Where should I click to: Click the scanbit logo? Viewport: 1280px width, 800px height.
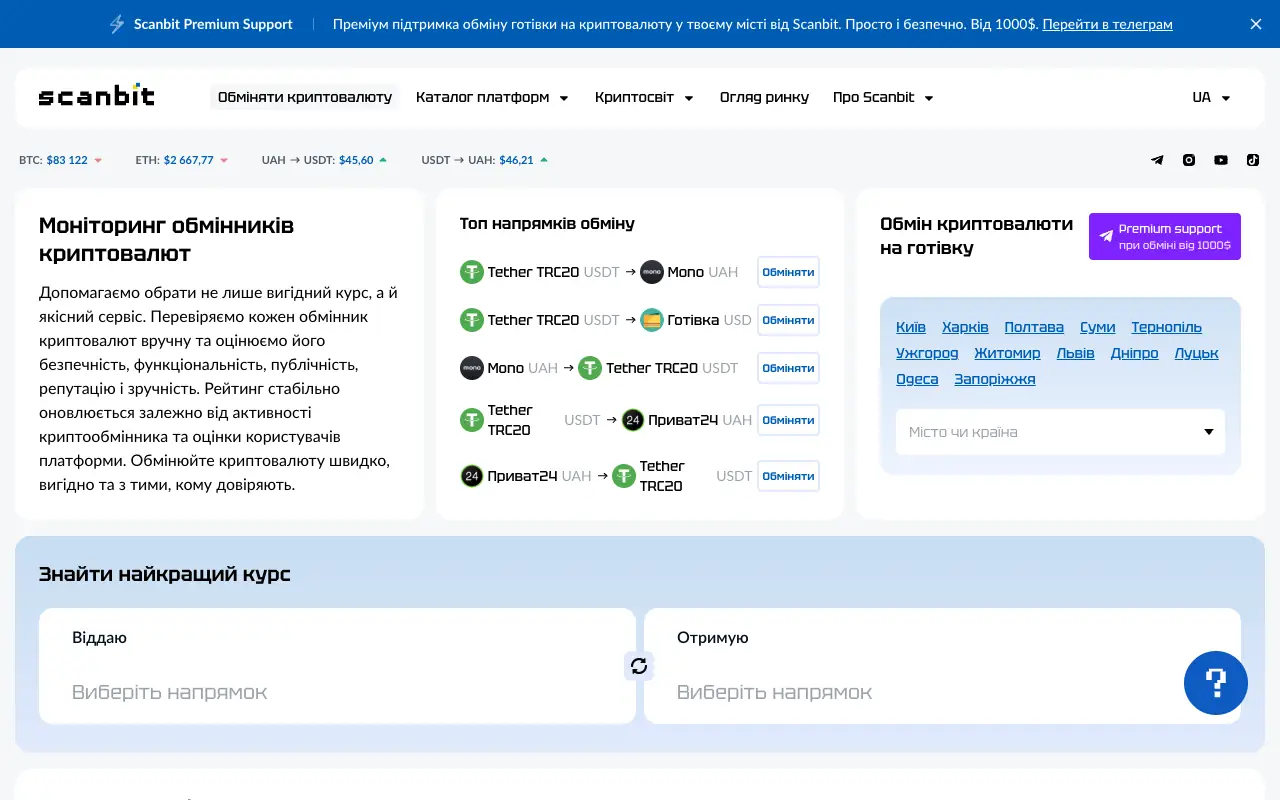(x=97, y=97)
